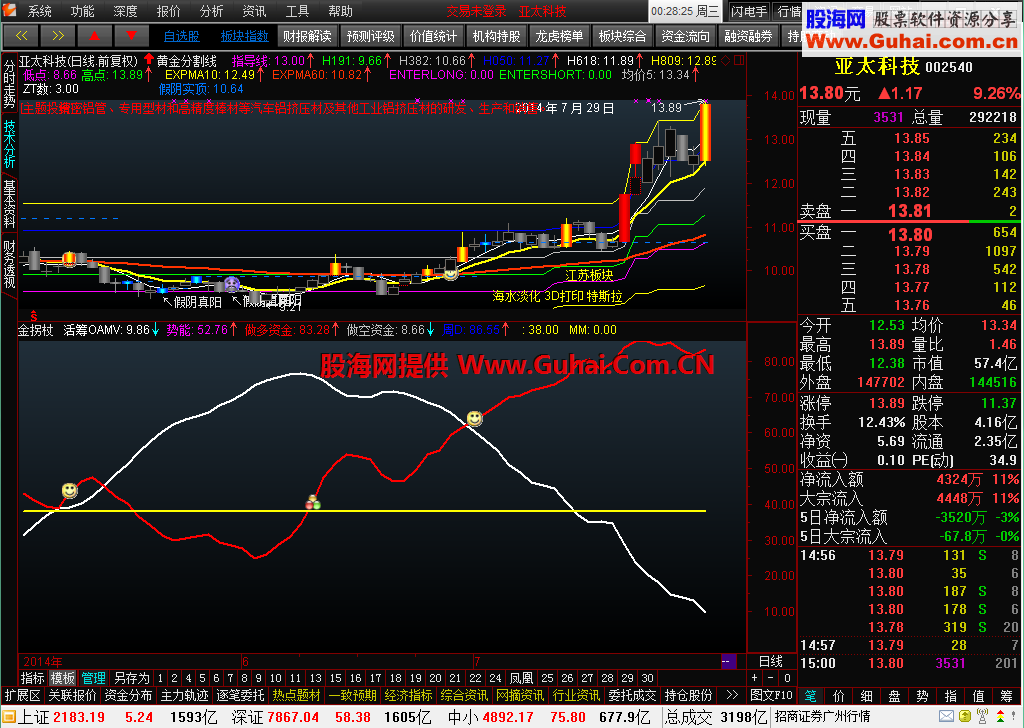The image size is (1024, 728).
Task: Switch to the 财务透视 side tab
Action: coord(9,264)
